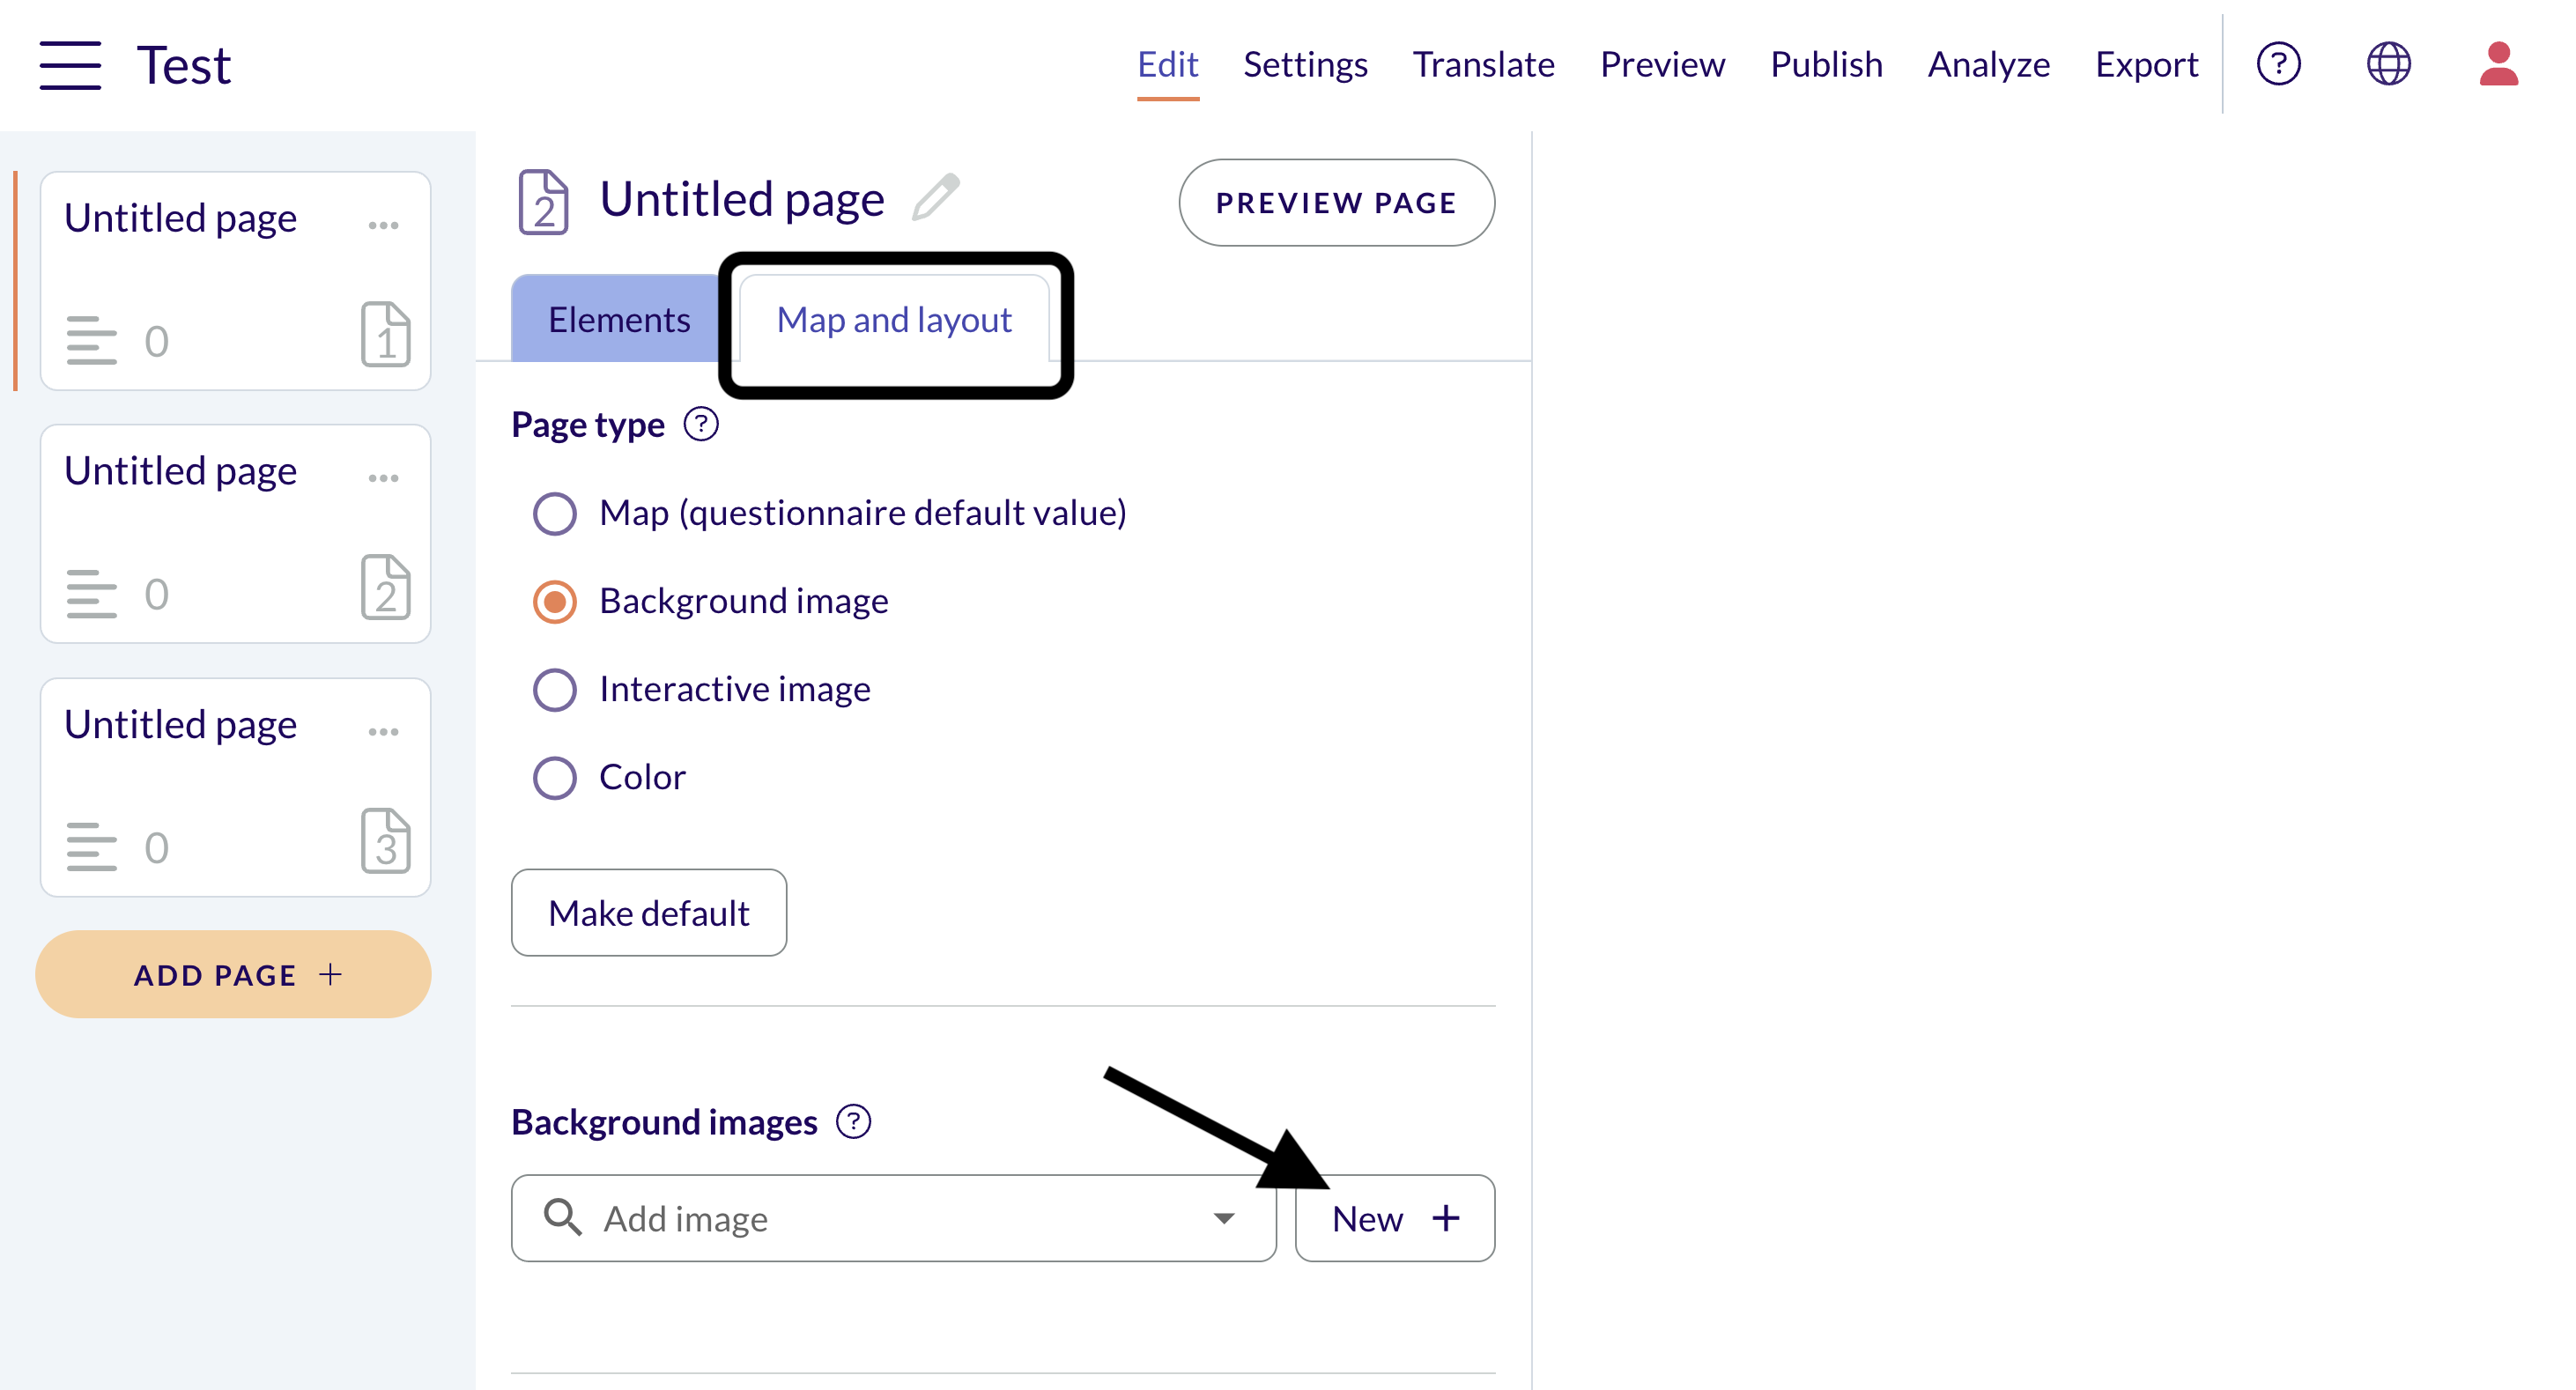Open the Settings menu item
The height and width of the screenshot is (1390, 2576).
click(x=1305, y=65)
